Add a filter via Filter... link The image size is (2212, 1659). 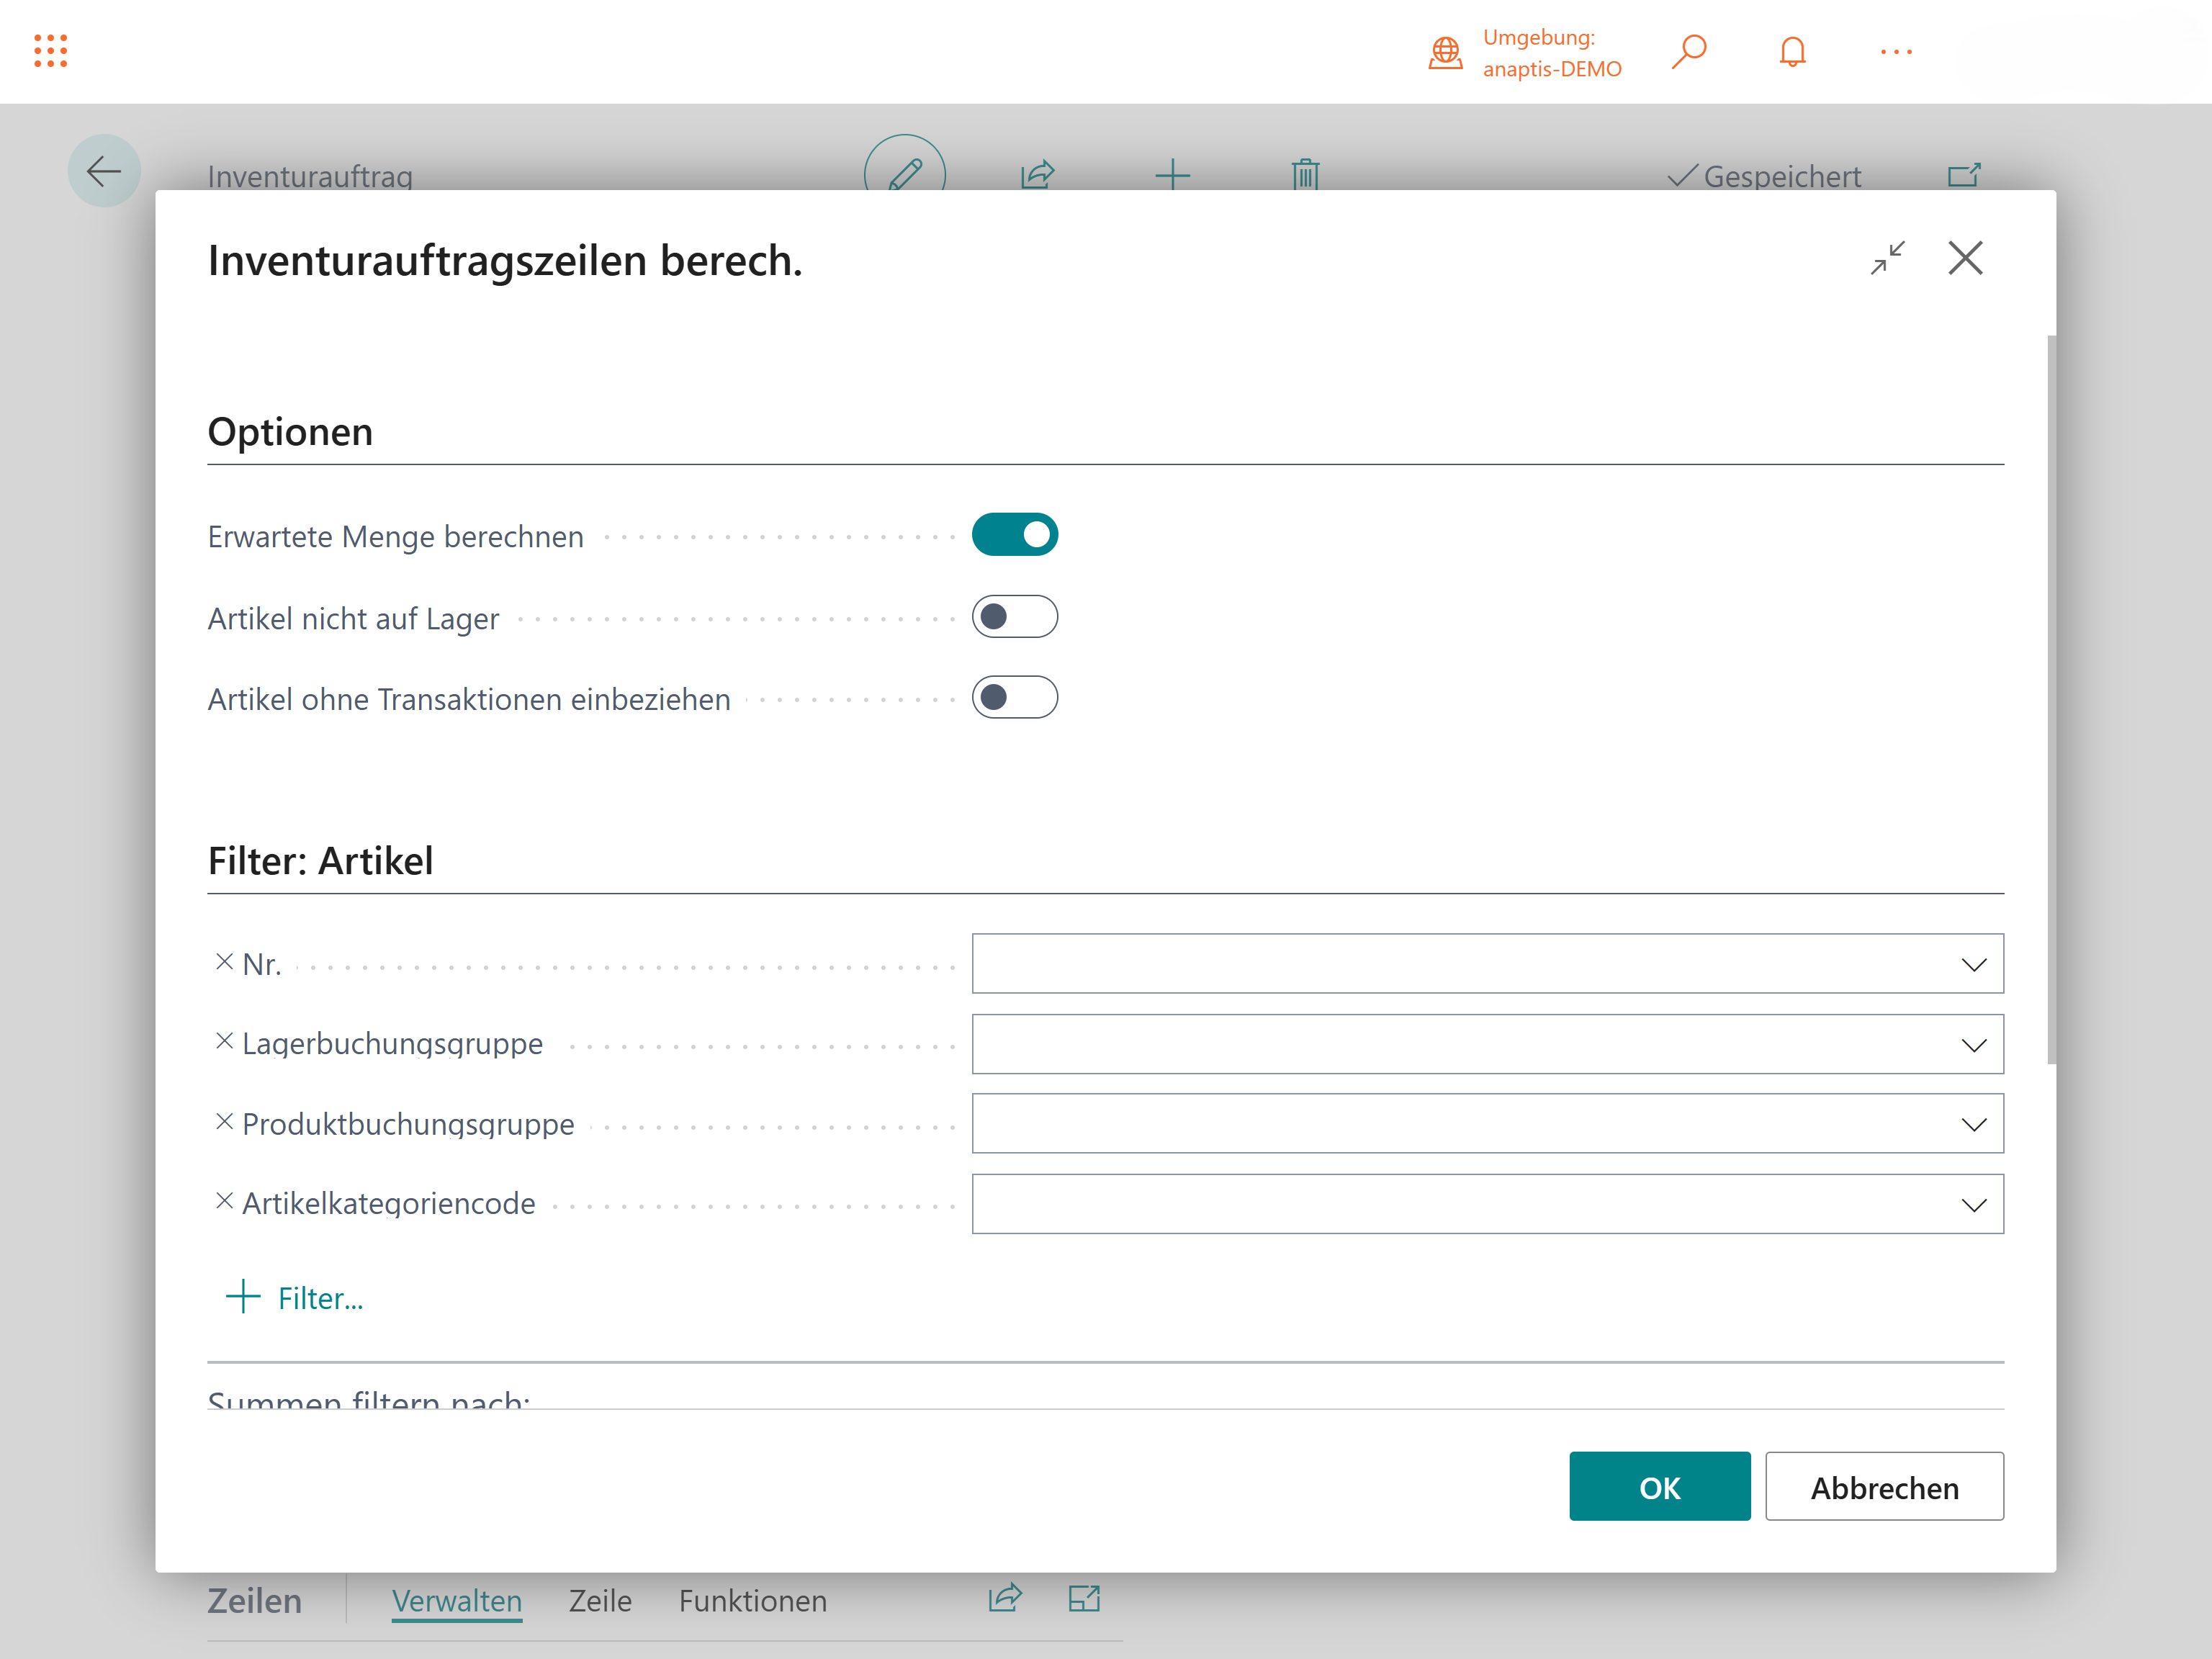320,1298
